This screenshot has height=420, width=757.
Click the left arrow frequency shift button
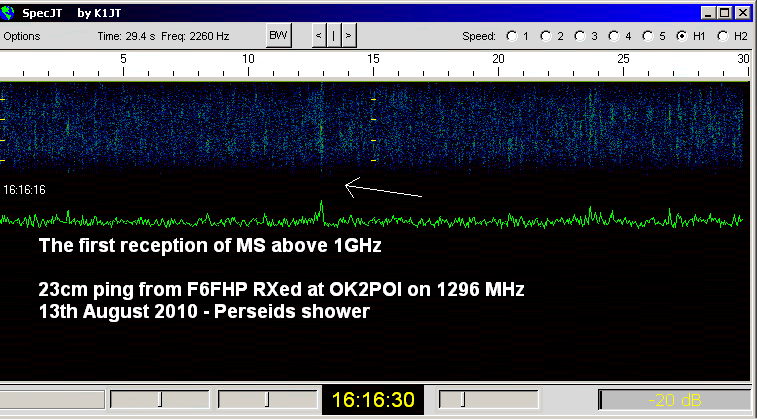tap(318, 36)
